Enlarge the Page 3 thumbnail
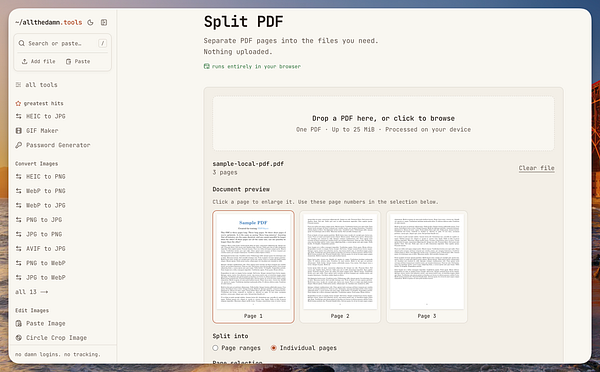This screenshot has width=600, height=372. [x=427, y=267]
